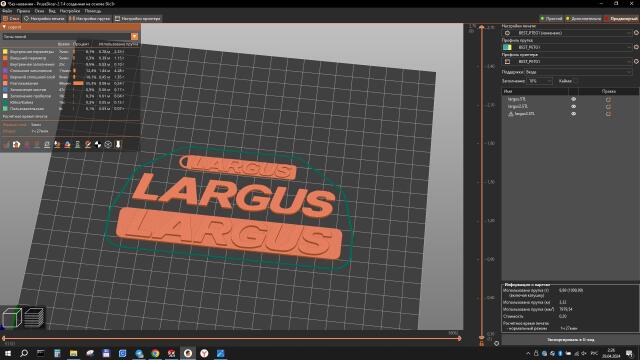
Task: Click the edit icon for largus.STL
Action: click(609, 99)
